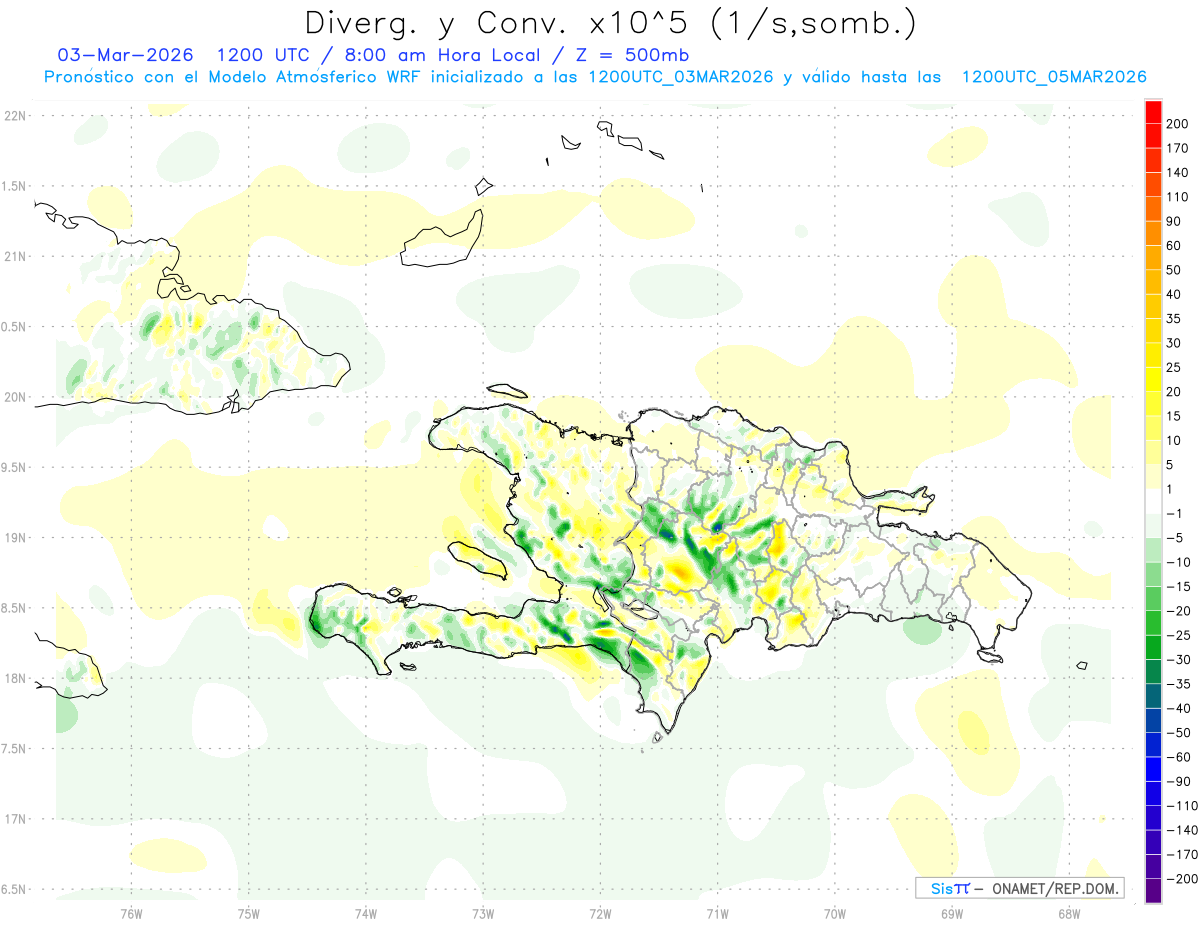Click the '71W' longitude label
The image size is (1200, 927).
click(x=717, y=913)
